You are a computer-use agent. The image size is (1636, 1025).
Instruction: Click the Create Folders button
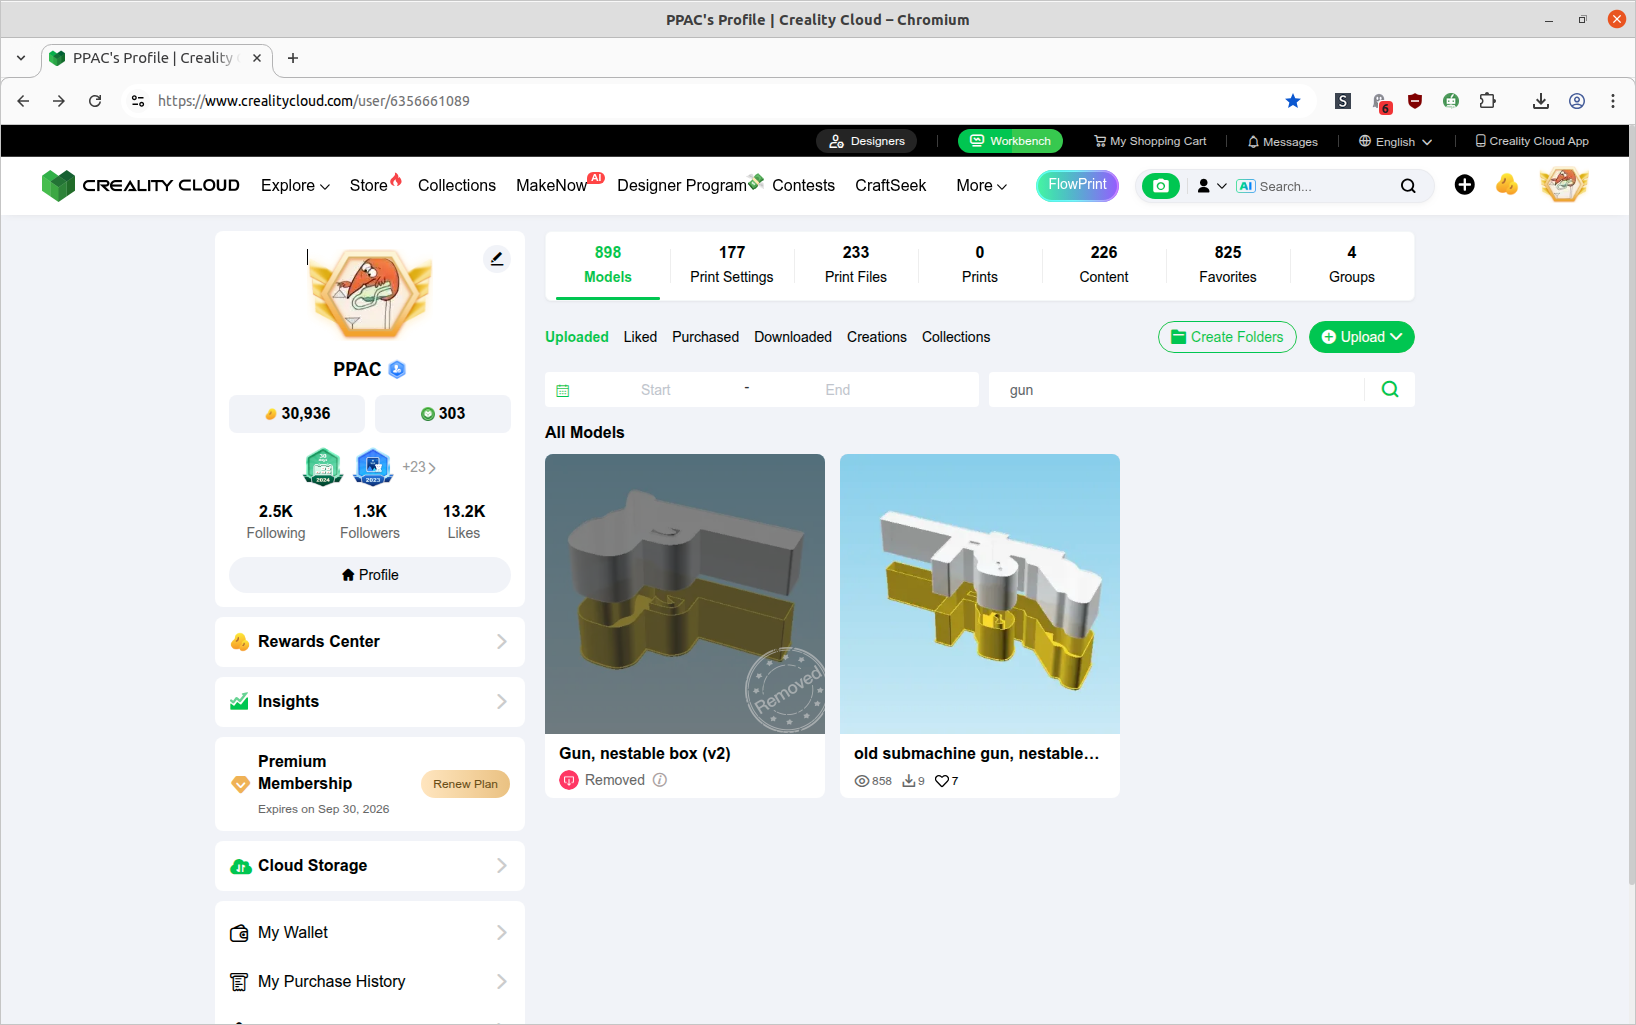(1227, 337)
